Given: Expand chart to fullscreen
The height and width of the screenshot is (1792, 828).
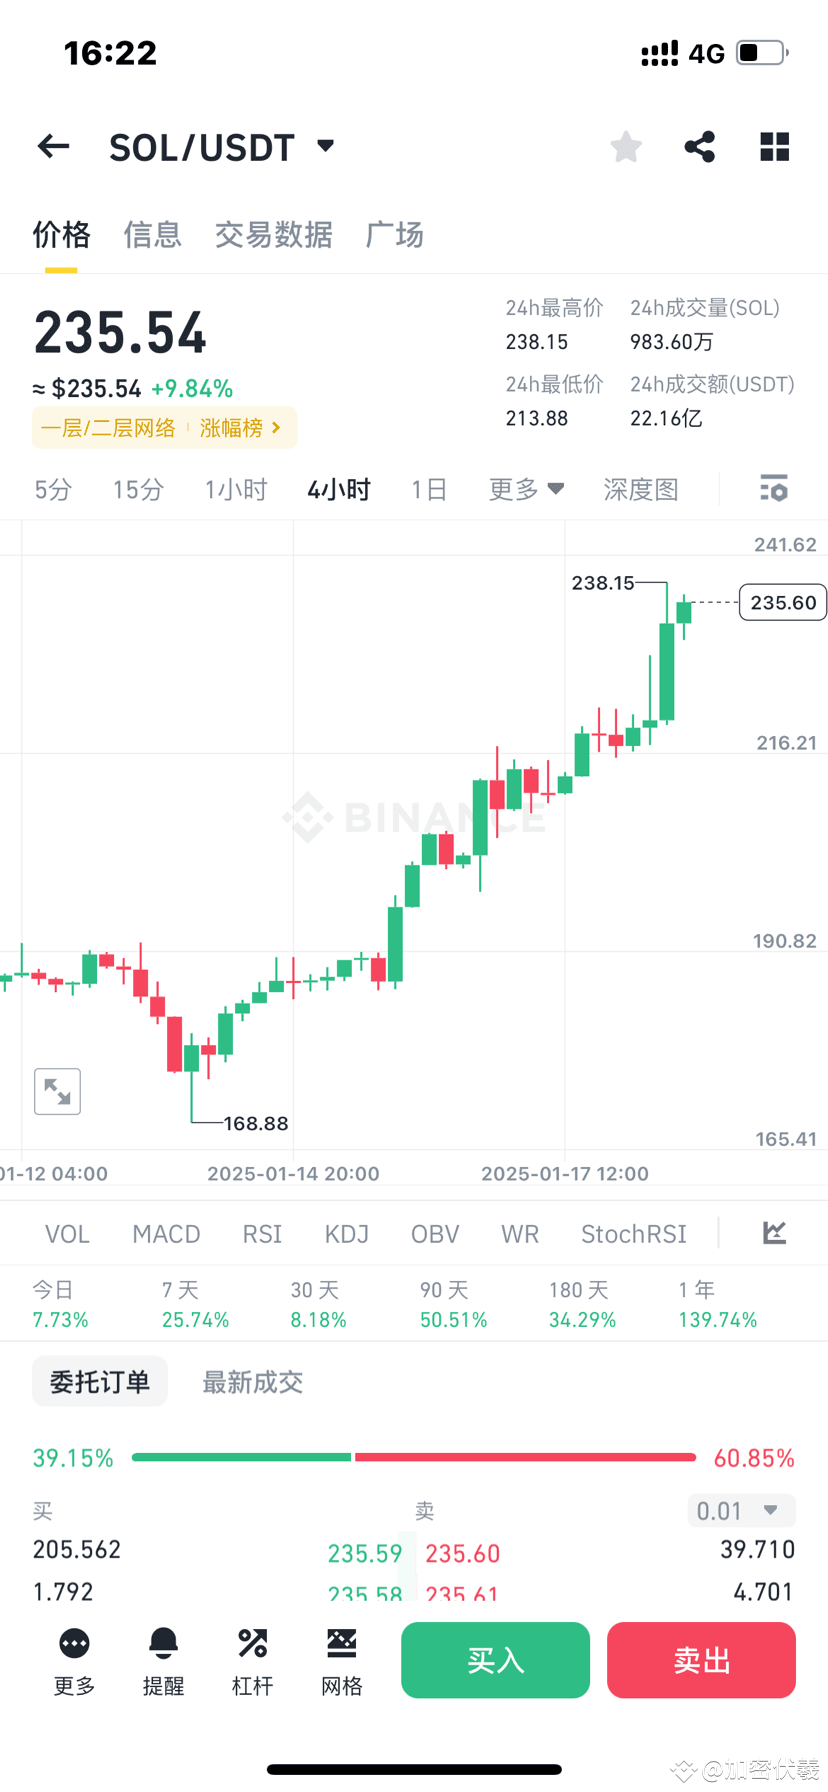Looking at the screenshot, I should click(x=57, y=1091).
